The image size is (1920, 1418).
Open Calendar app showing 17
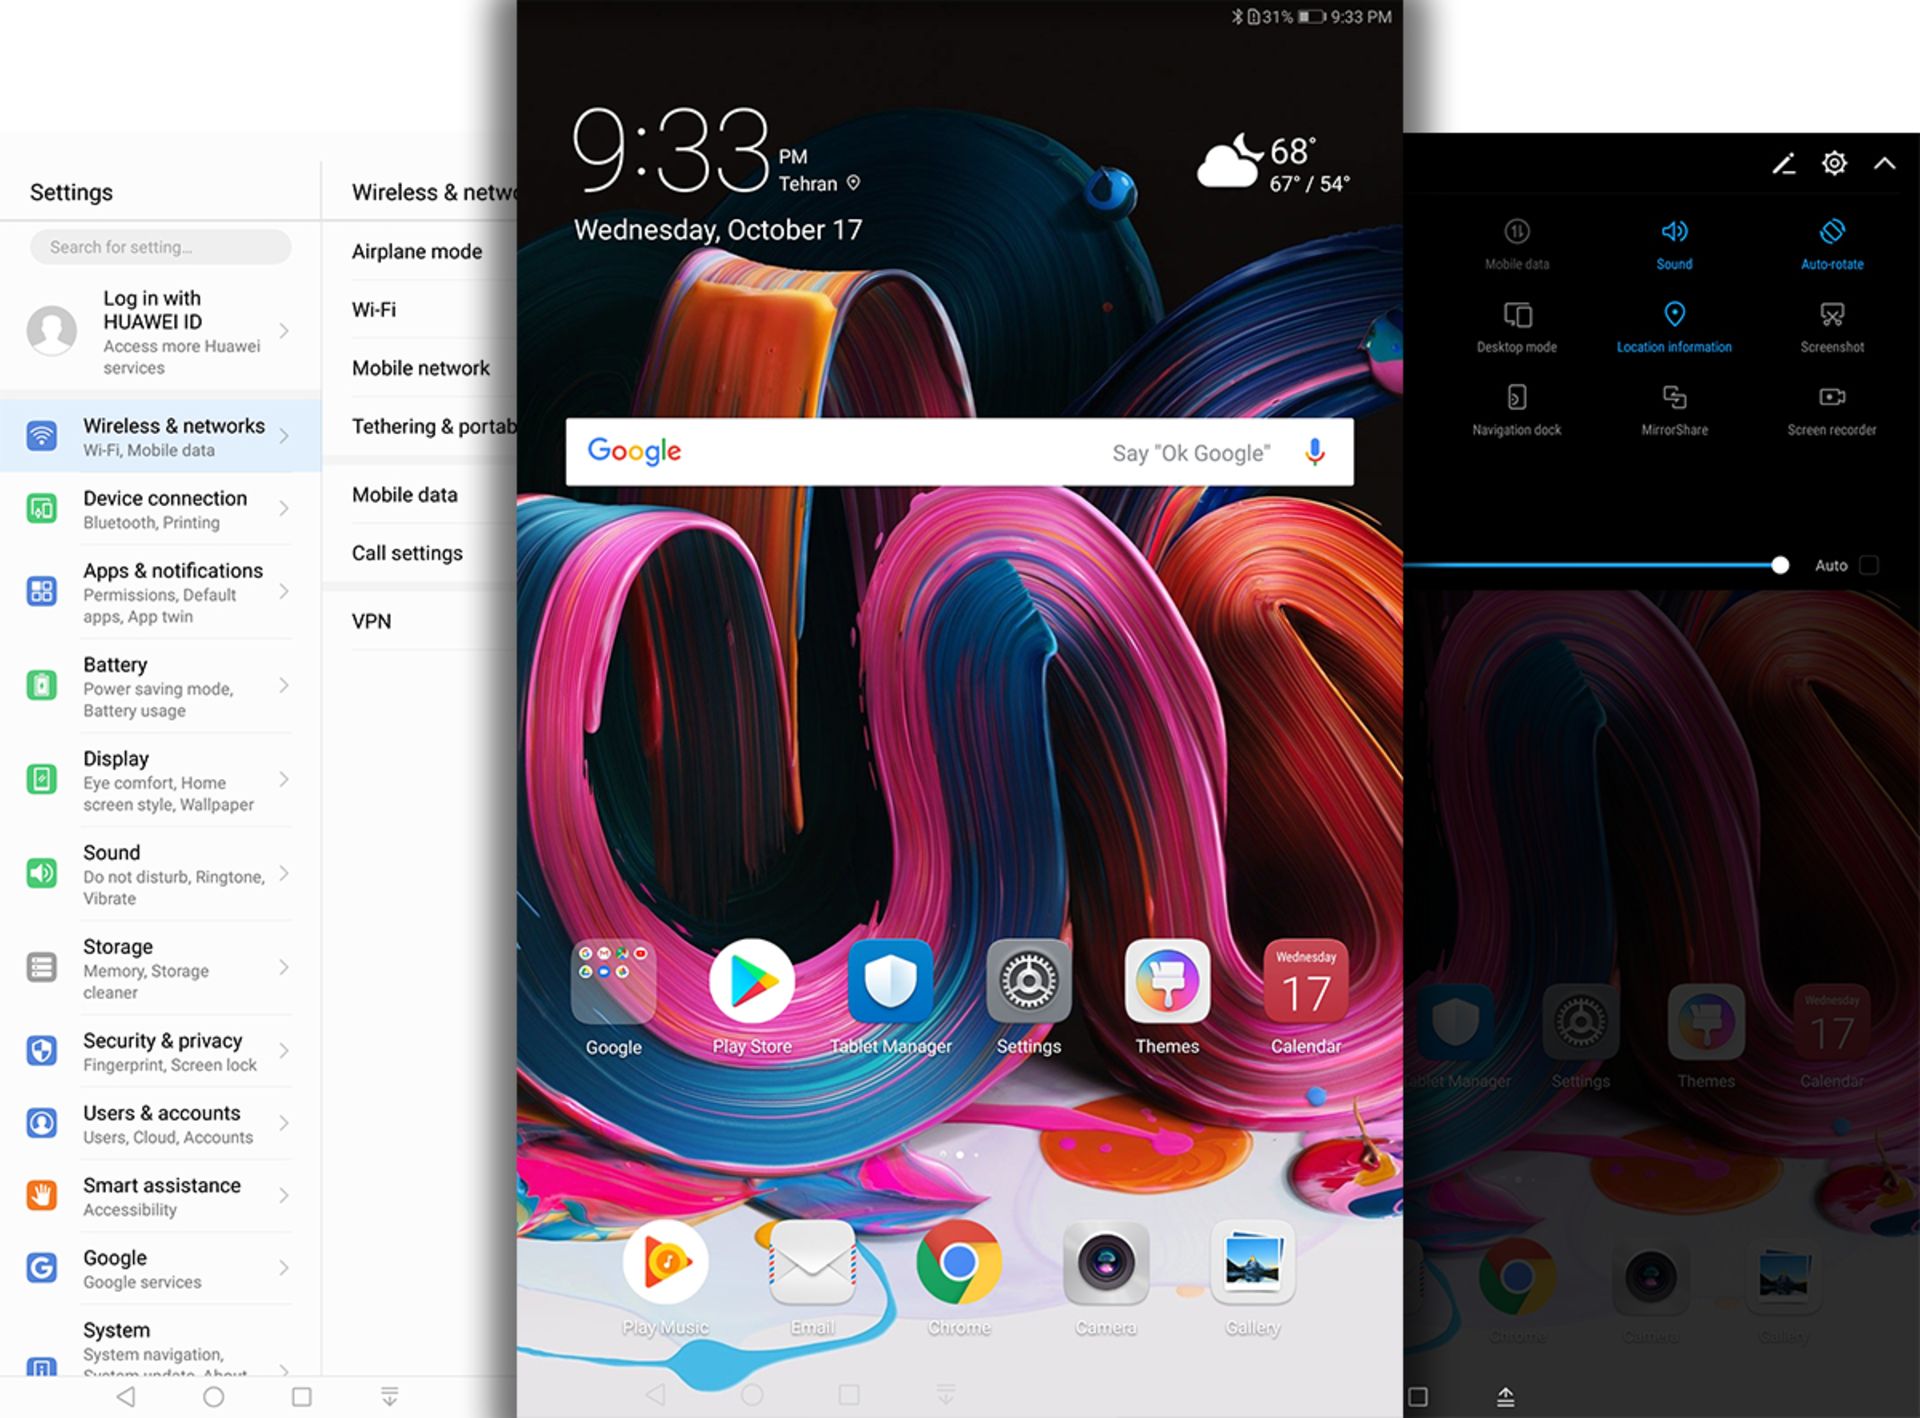click(x=1305, y=982)
